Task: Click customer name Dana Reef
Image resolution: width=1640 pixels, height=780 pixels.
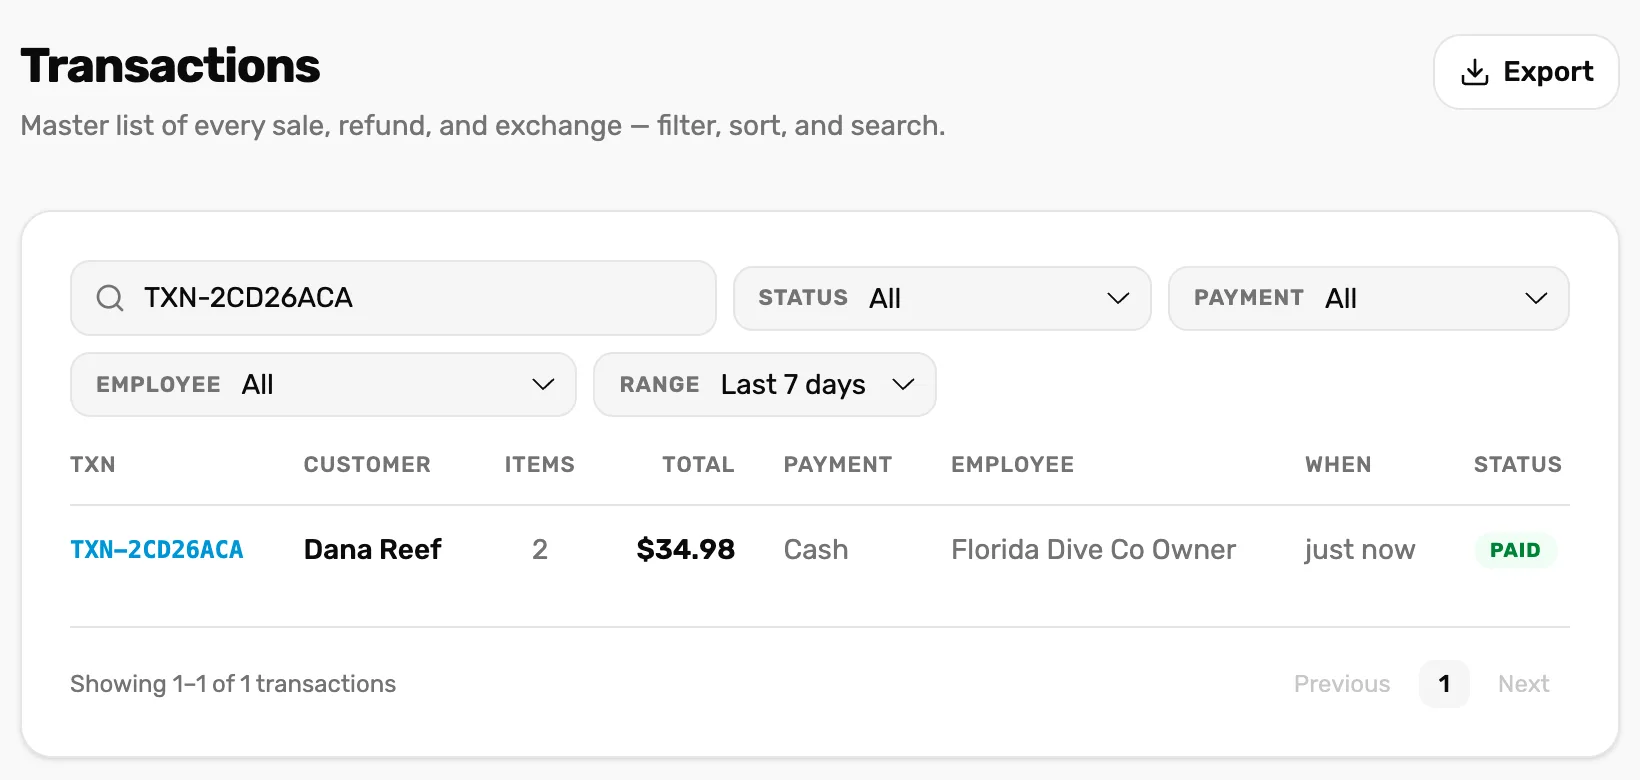Action: tap(373, 549)
